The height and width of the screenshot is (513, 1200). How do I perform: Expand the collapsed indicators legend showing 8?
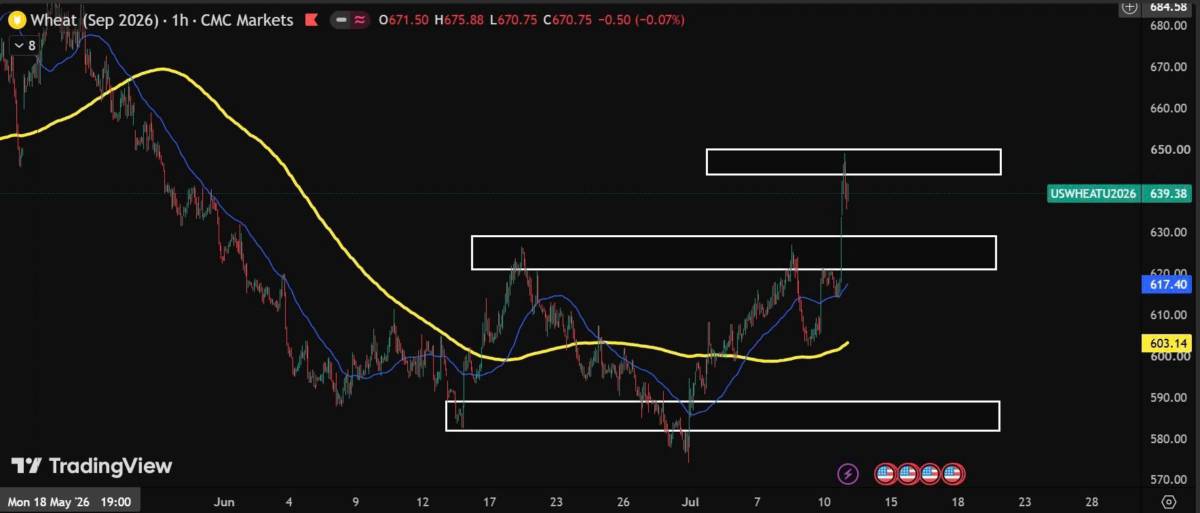pyautogui.click(x=24, y=45)
